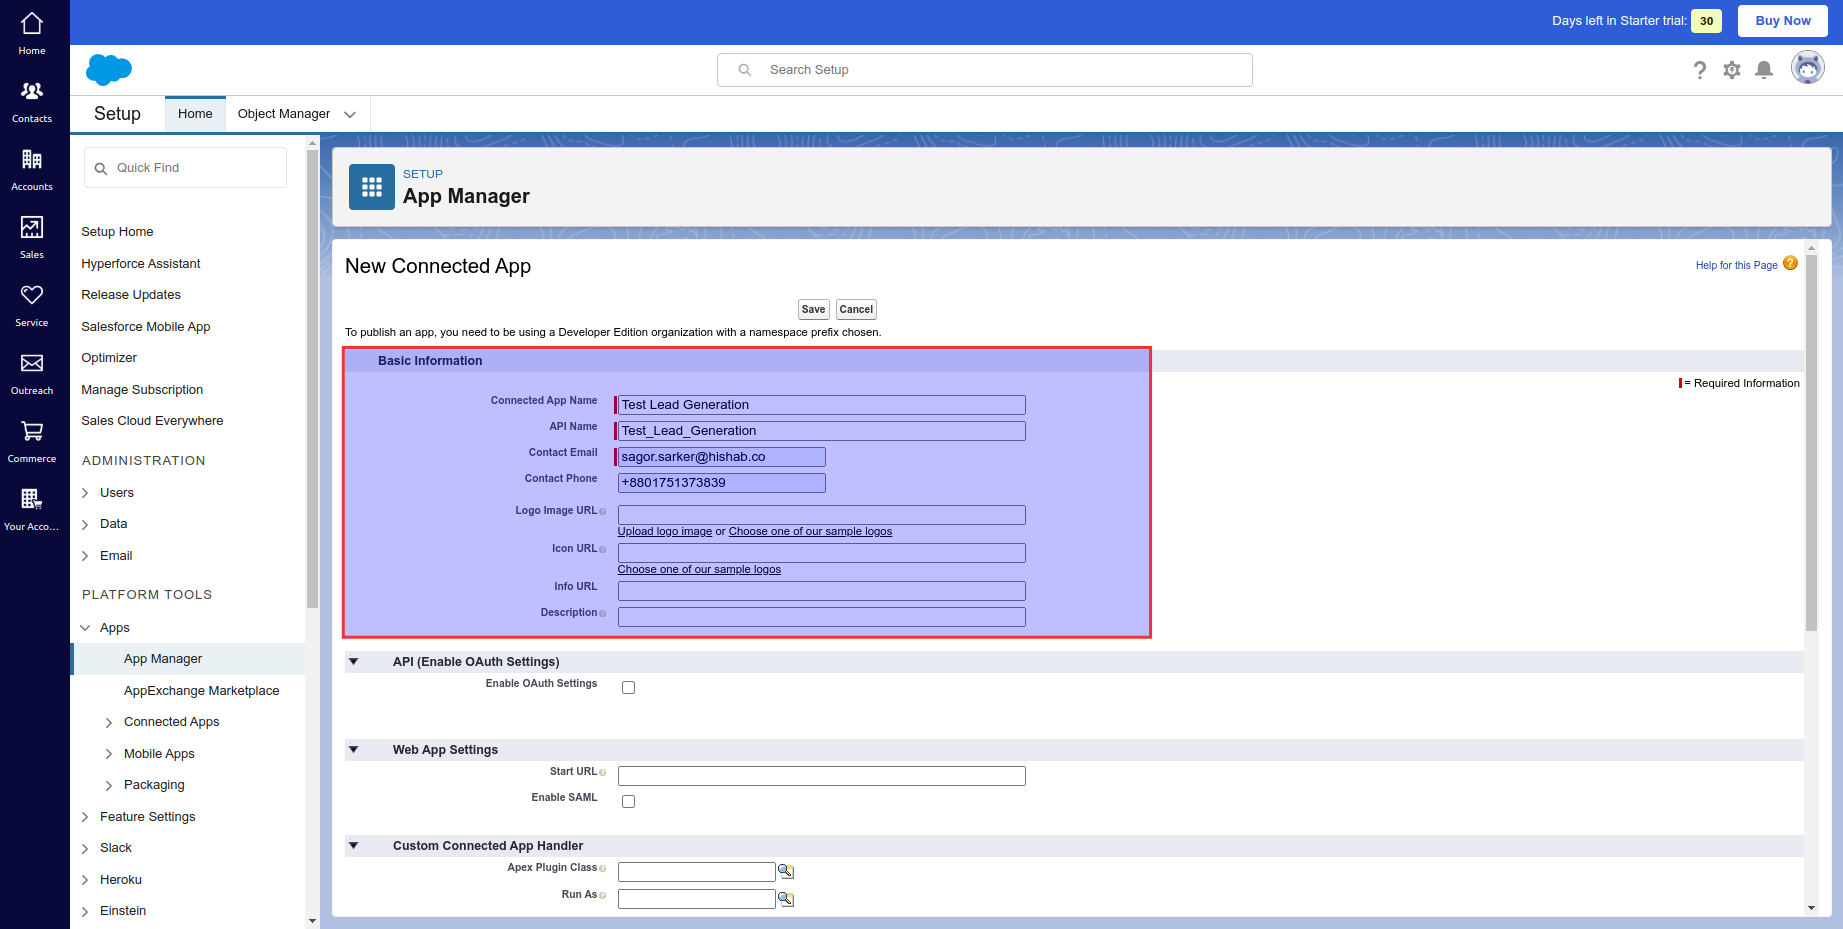Click the App Manager grid icon
Screen dimensions: 1843x929
tap(372, 187)
